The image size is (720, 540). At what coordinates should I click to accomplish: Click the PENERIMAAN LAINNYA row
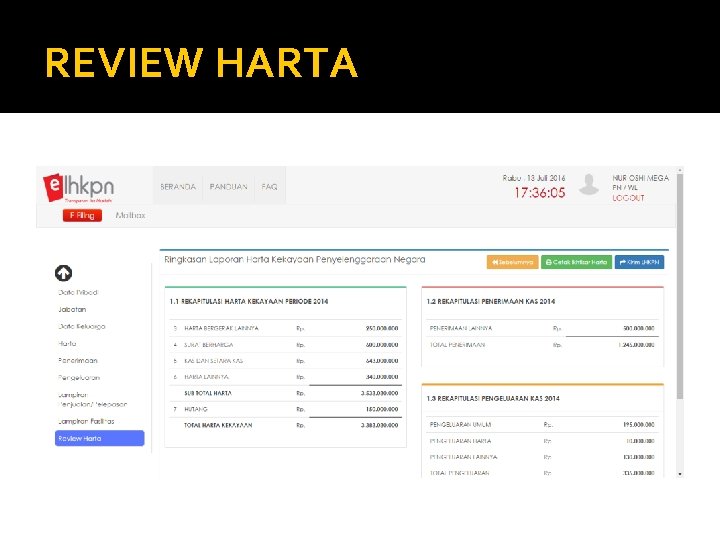tap(542, 328)
